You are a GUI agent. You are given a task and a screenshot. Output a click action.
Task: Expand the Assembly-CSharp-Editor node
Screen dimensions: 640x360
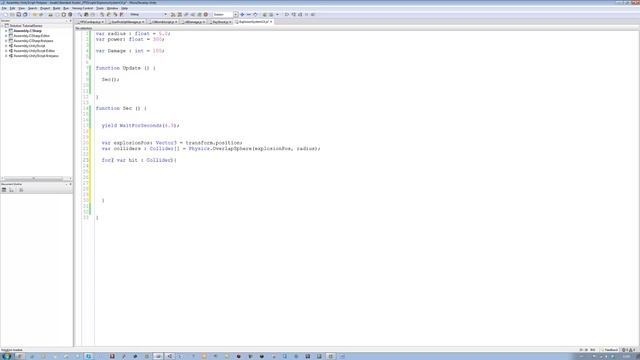pyautogui.click(x=6, y=36)
